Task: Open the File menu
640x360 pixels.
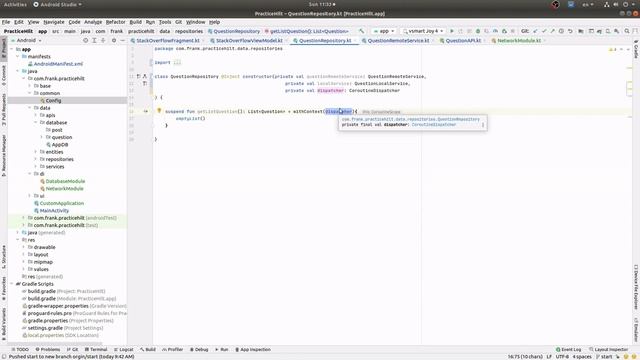Action: [x=6, y=22]
